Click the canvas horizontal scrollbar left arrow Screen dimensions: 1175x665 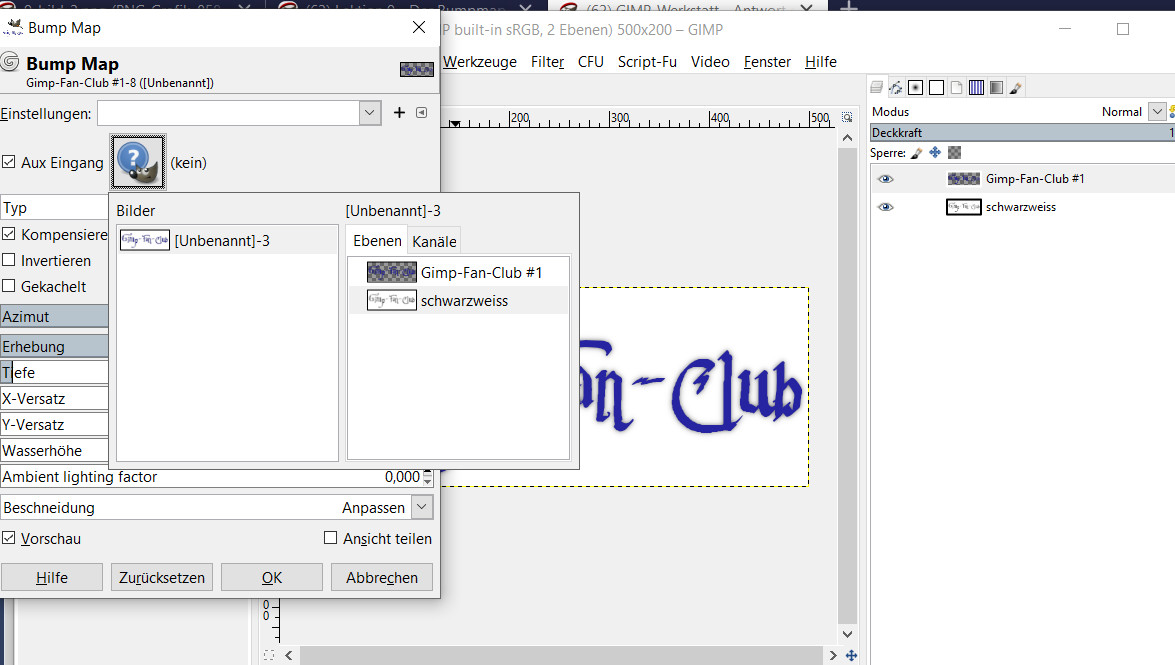point(289,655)
